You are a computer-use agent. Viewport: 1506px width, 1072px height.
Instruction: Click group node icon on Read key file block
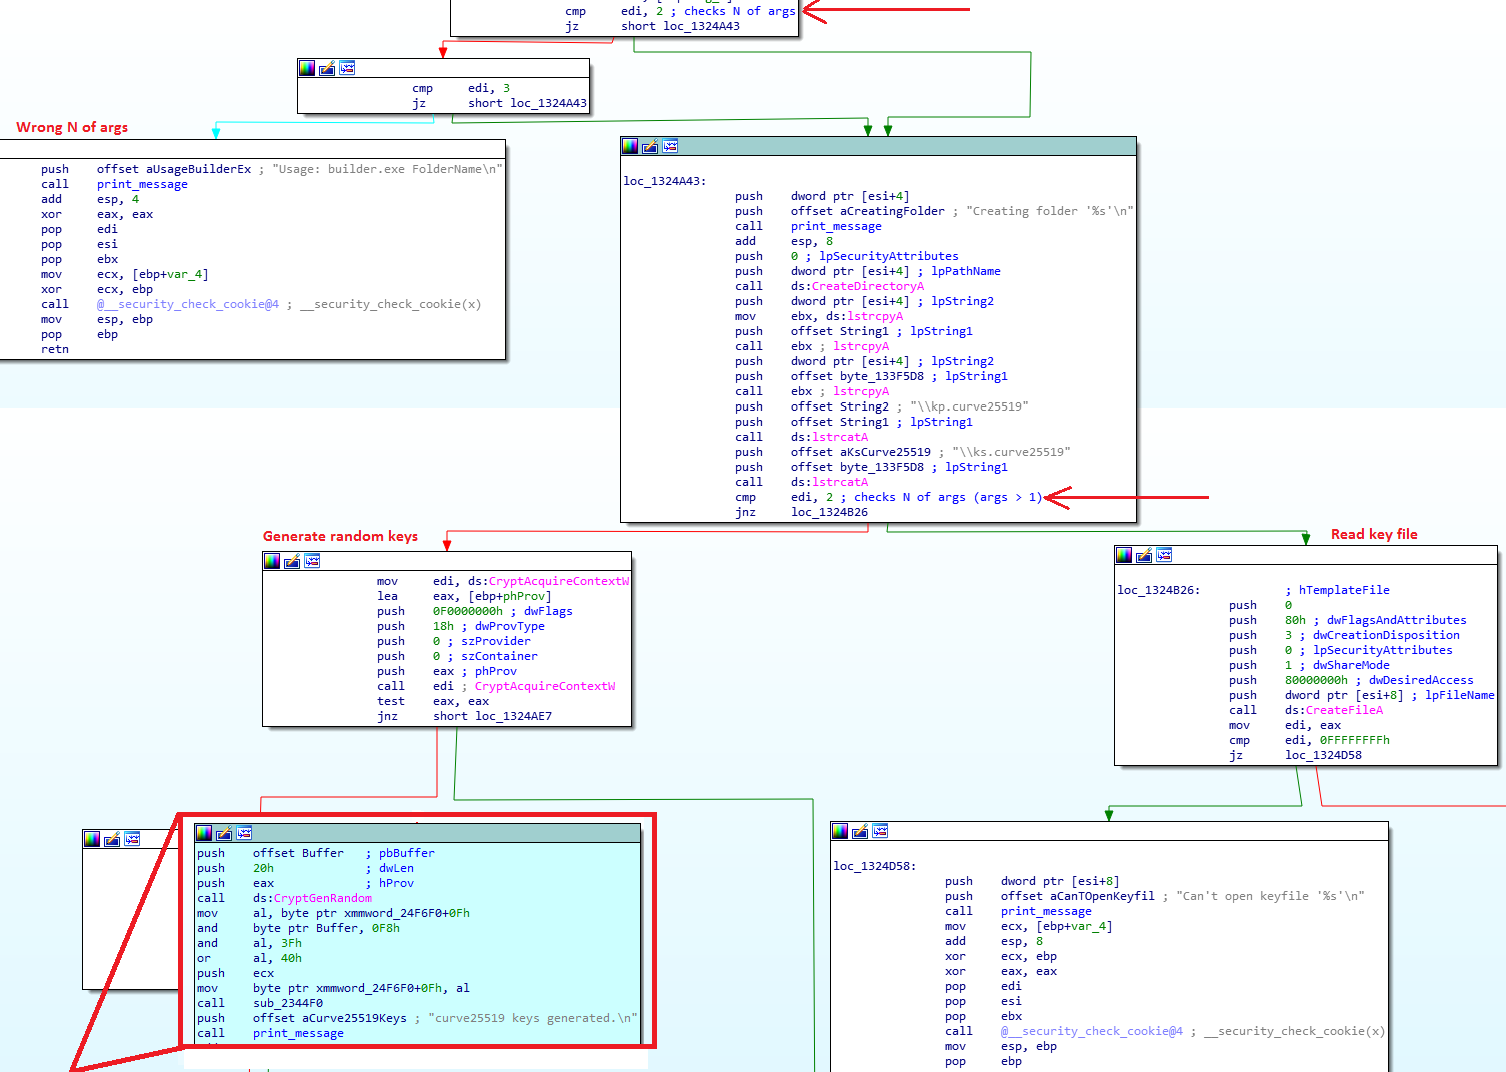click(x=1164, y=555)
